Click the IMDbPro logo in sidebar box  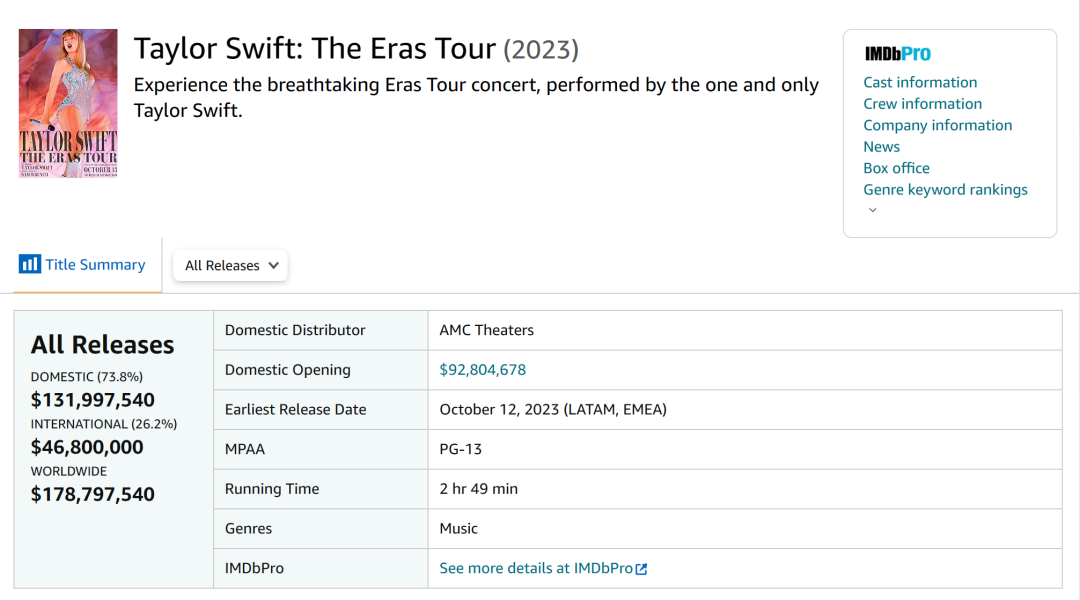coord(897,54)
